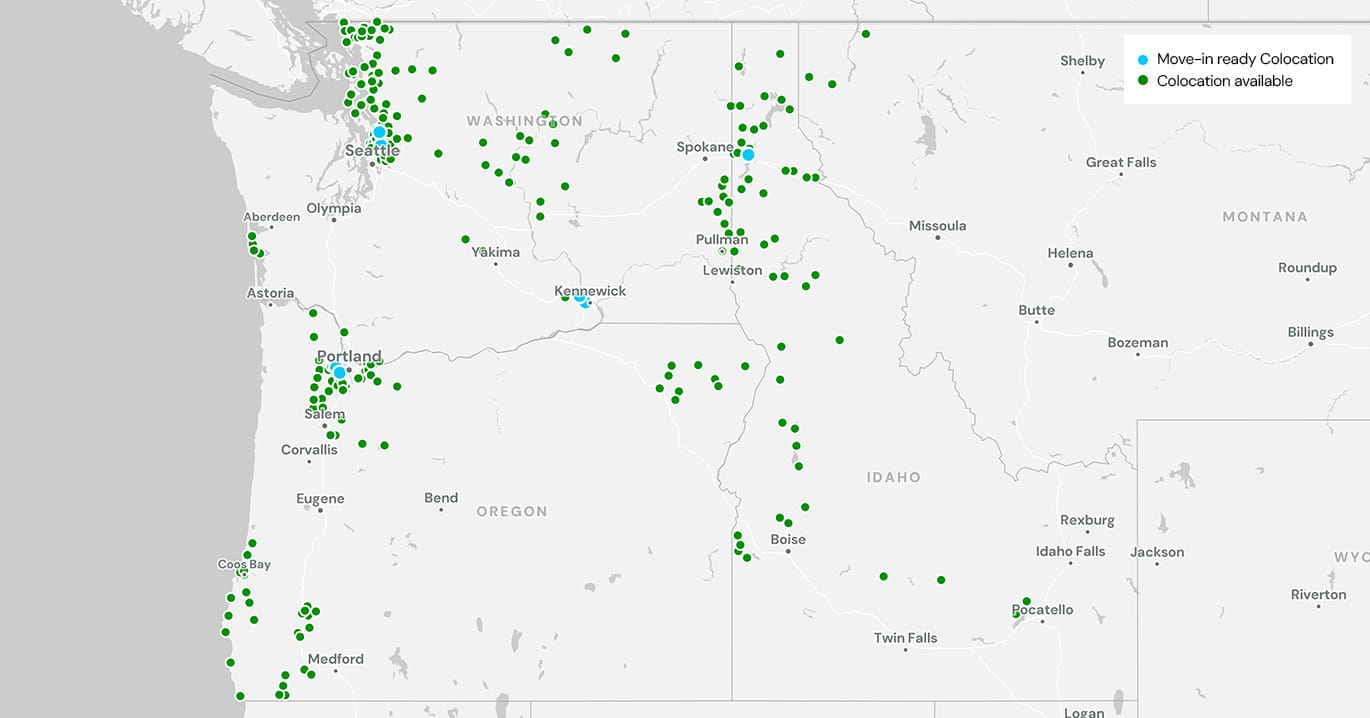Select the green Colocation marker above Boise
The height and width of the screenshot is (718, 1370).
780,517
